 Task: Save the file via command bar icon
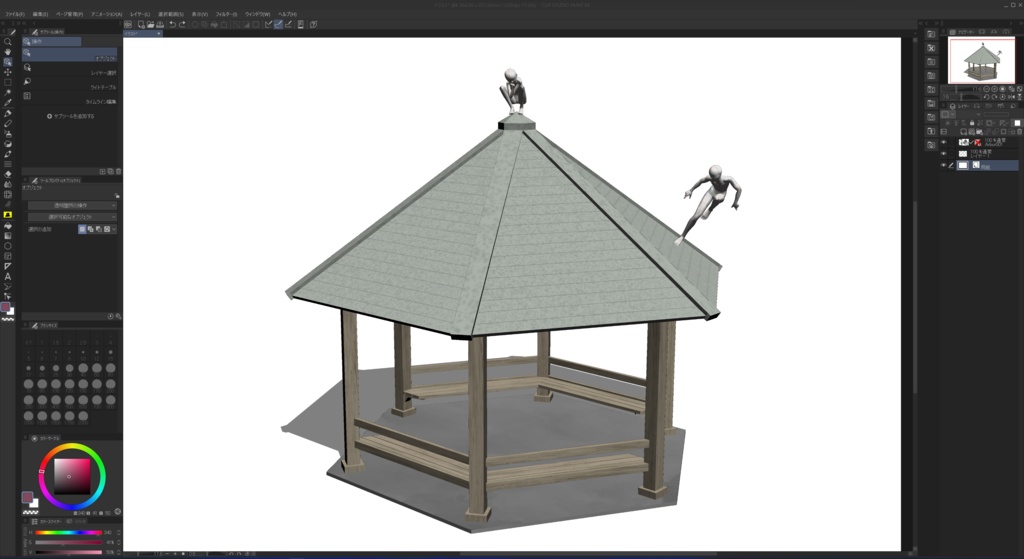point(160,25)
